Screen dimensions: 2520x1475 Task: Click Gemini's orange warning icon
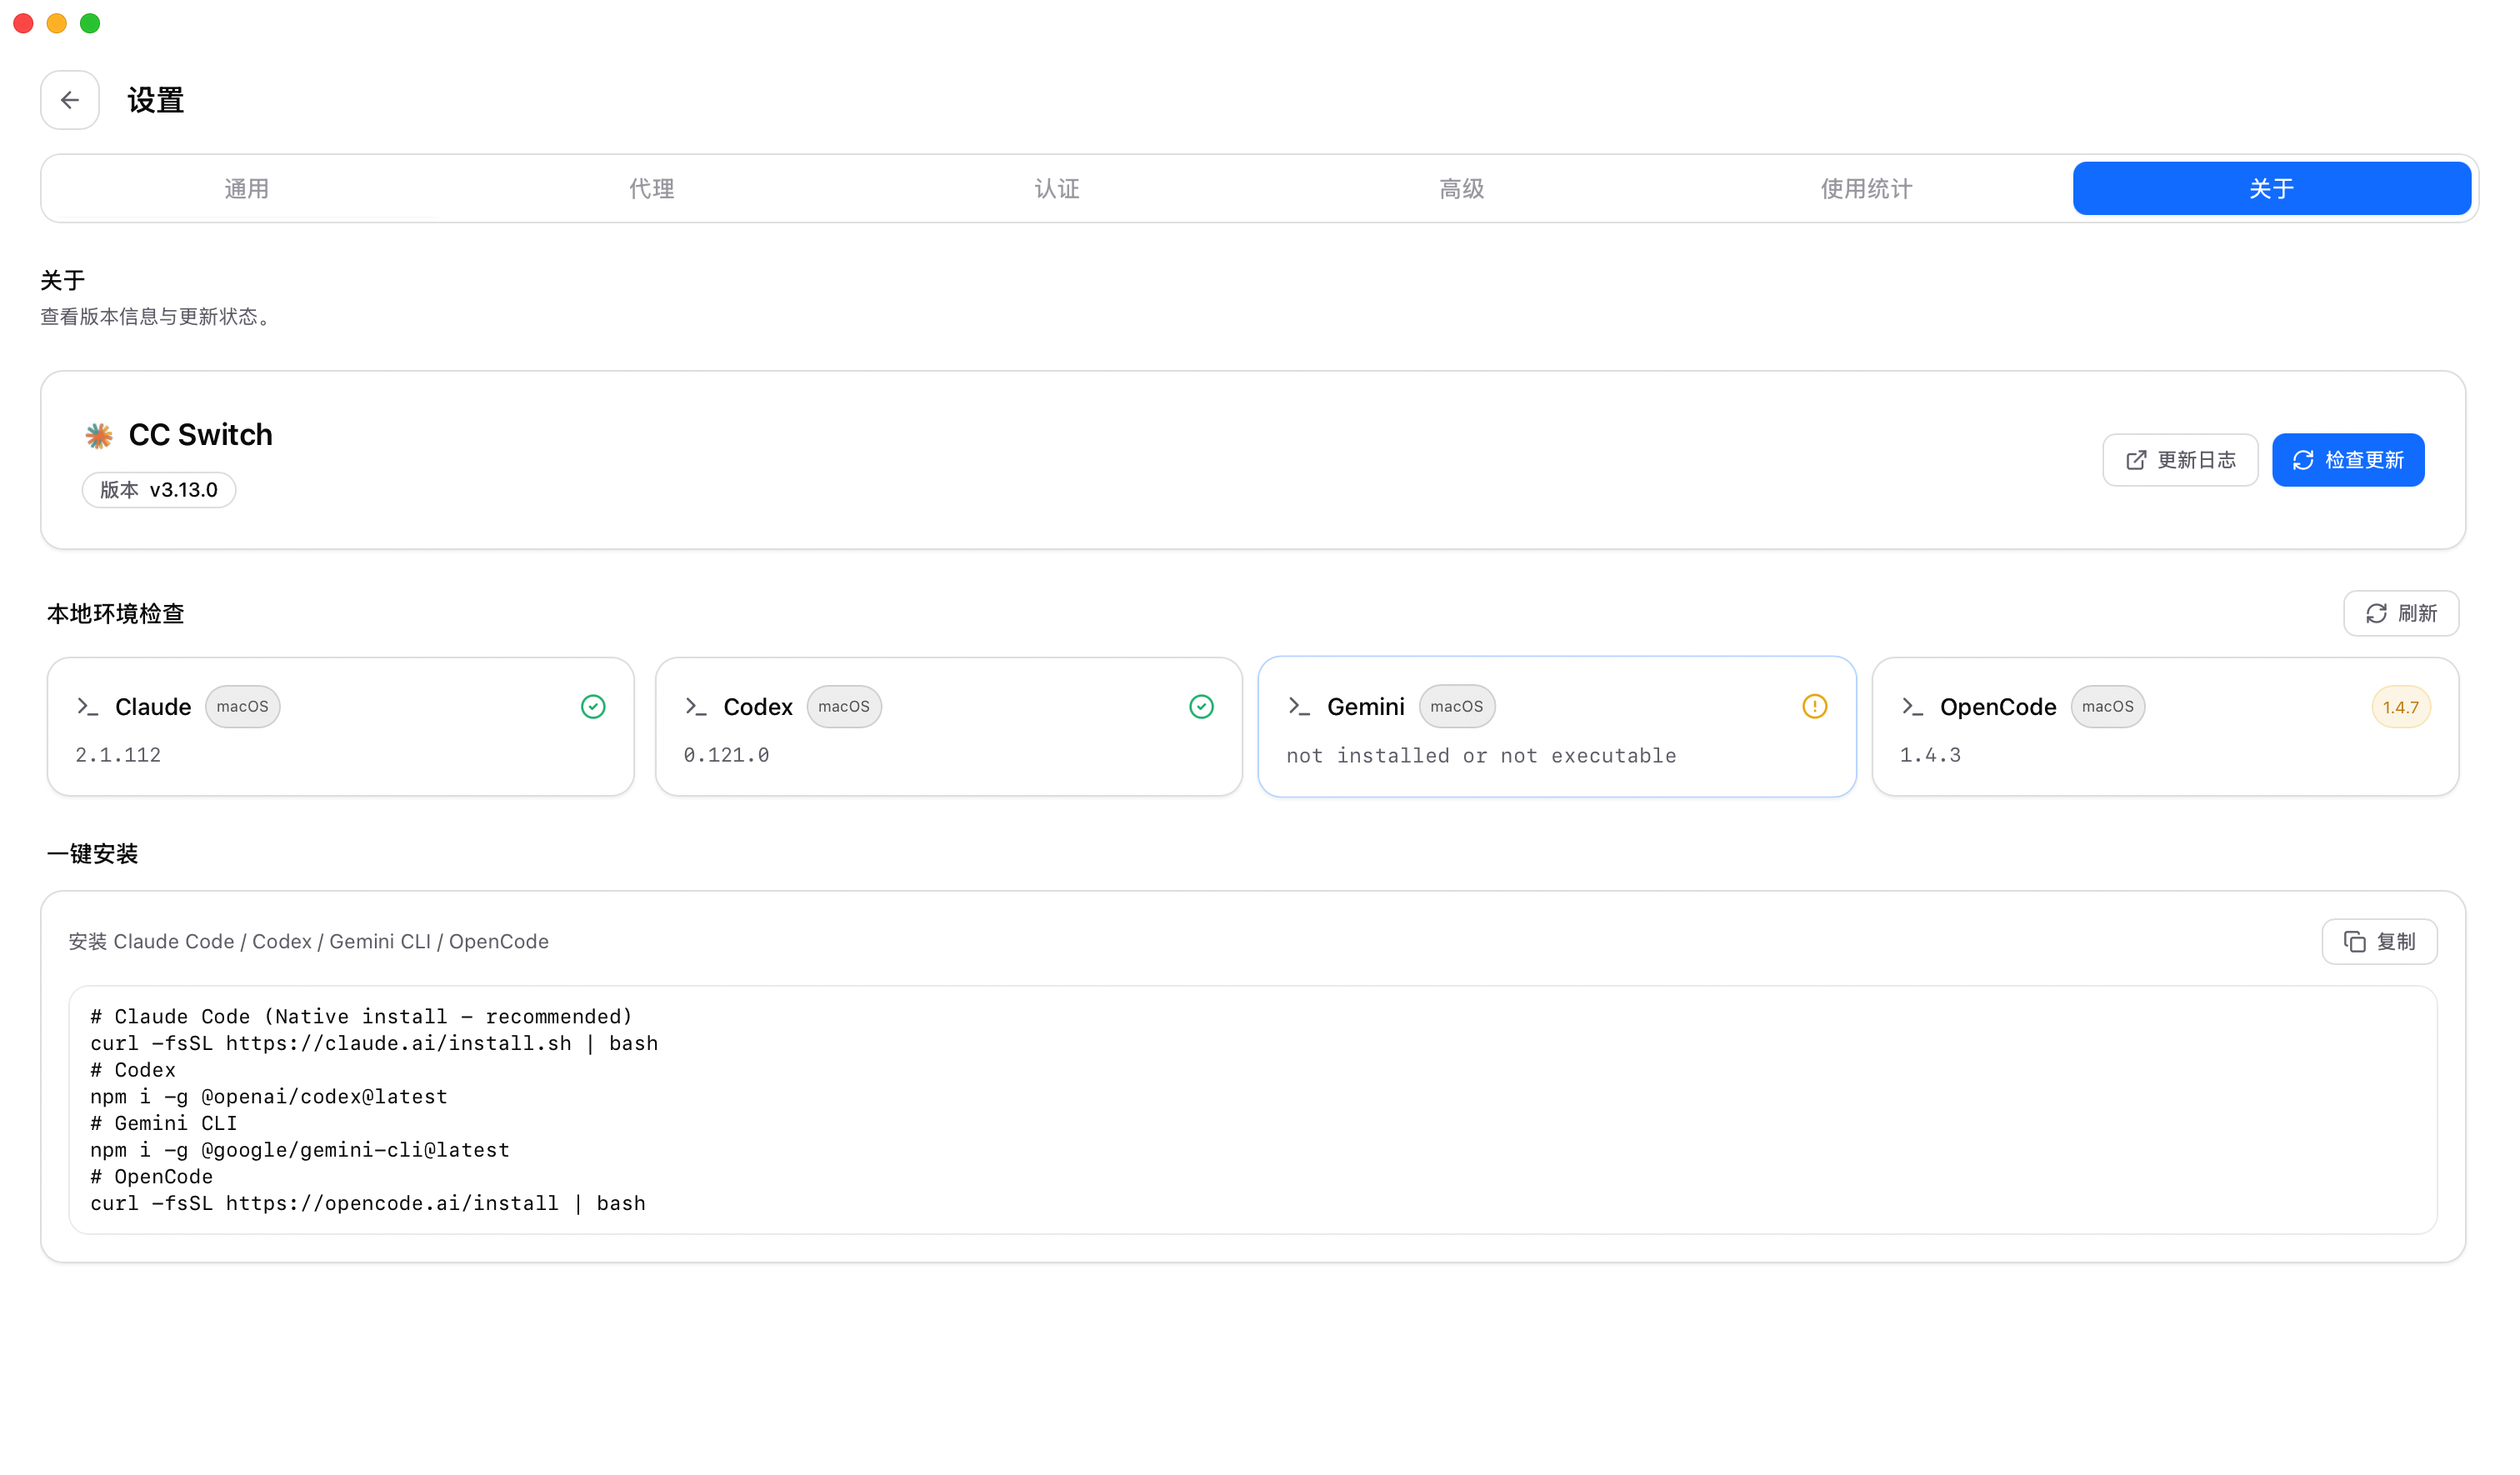tap(1814, 707)
